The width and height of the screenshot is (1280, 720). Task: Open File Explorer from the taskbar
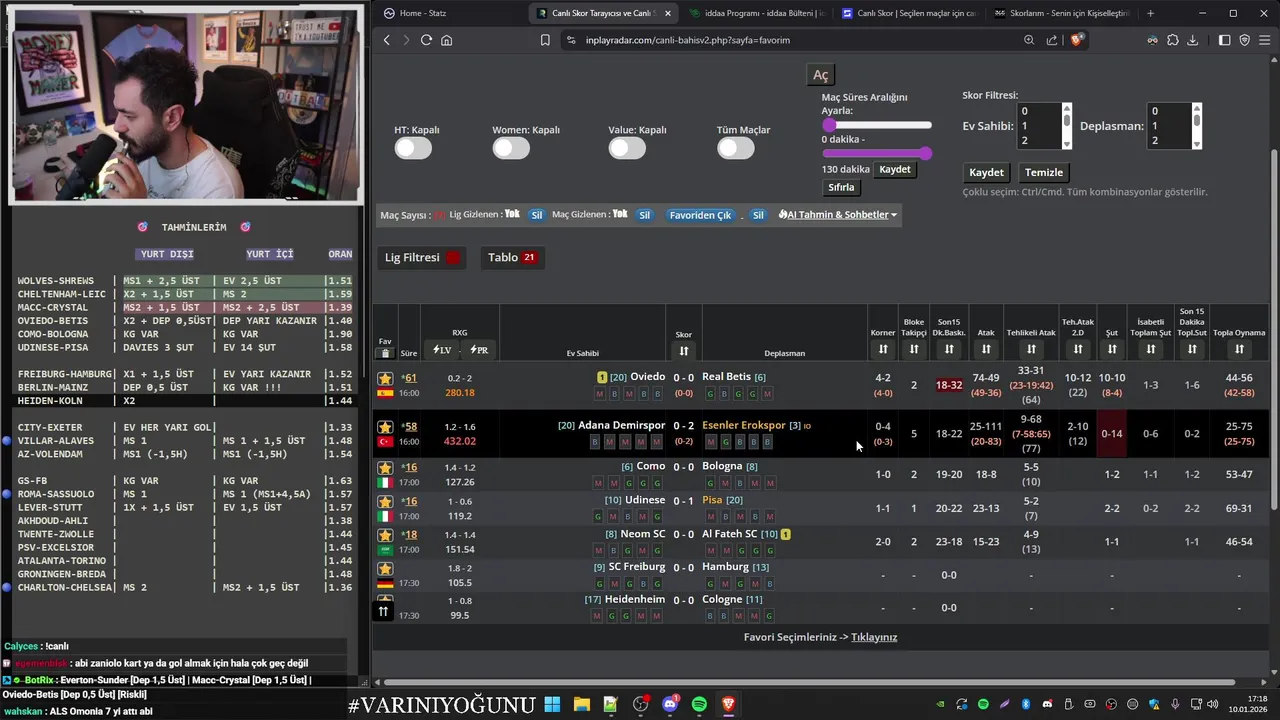click(x=582, y=704)
